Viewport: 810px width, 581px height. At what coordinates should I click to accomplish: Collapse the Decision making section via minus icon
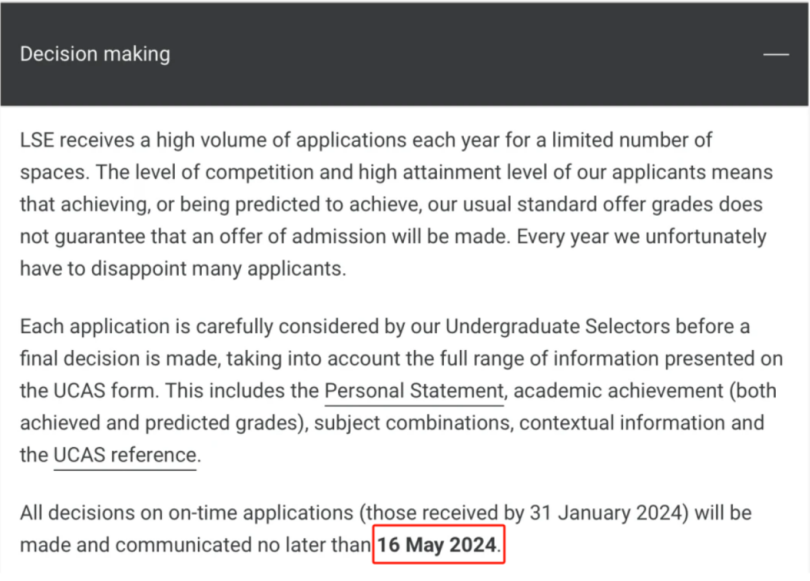point(776,54)
